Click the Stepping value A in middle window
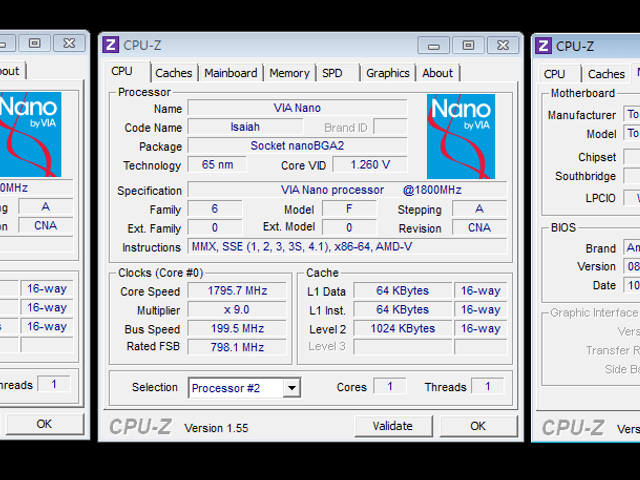This screenshot has width=640, height=480. tap(480, 209)
